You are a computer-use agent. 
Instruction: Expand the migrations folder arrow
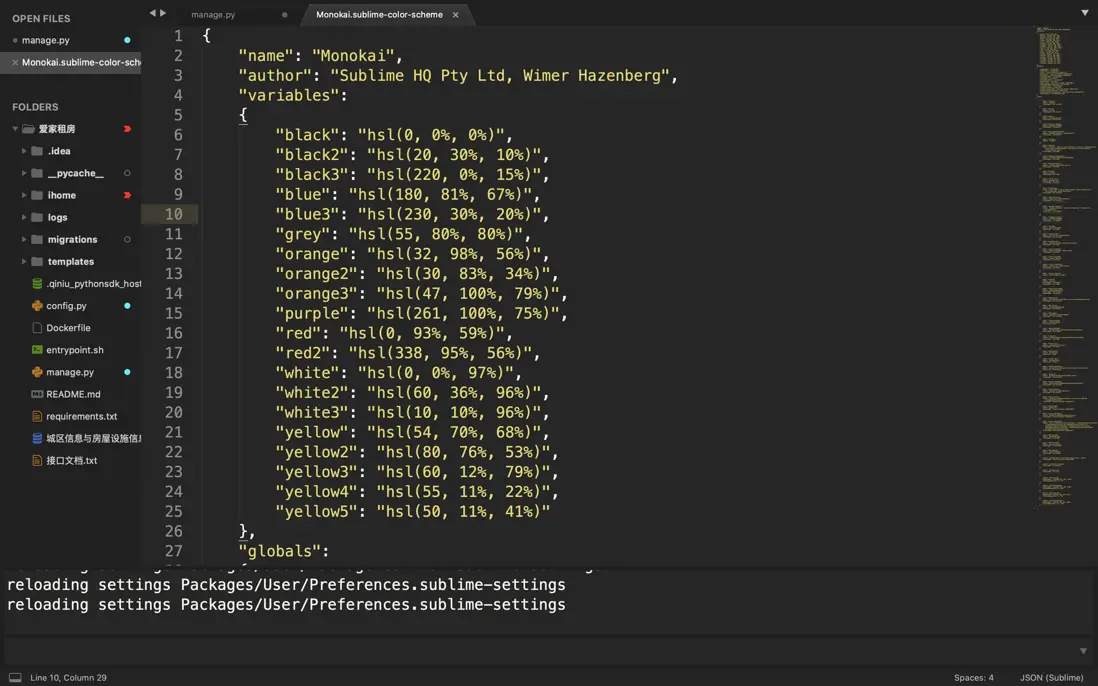[24, 240]
